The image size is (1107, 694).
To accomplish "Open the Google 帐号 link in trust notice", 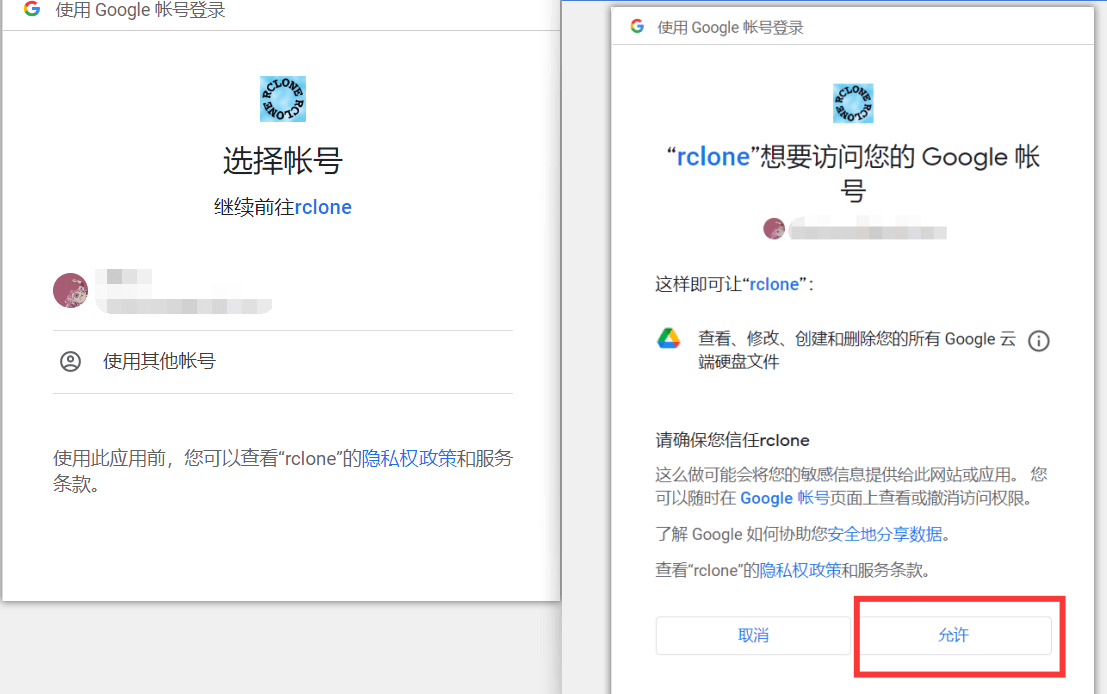I will (x=784, y=498).
